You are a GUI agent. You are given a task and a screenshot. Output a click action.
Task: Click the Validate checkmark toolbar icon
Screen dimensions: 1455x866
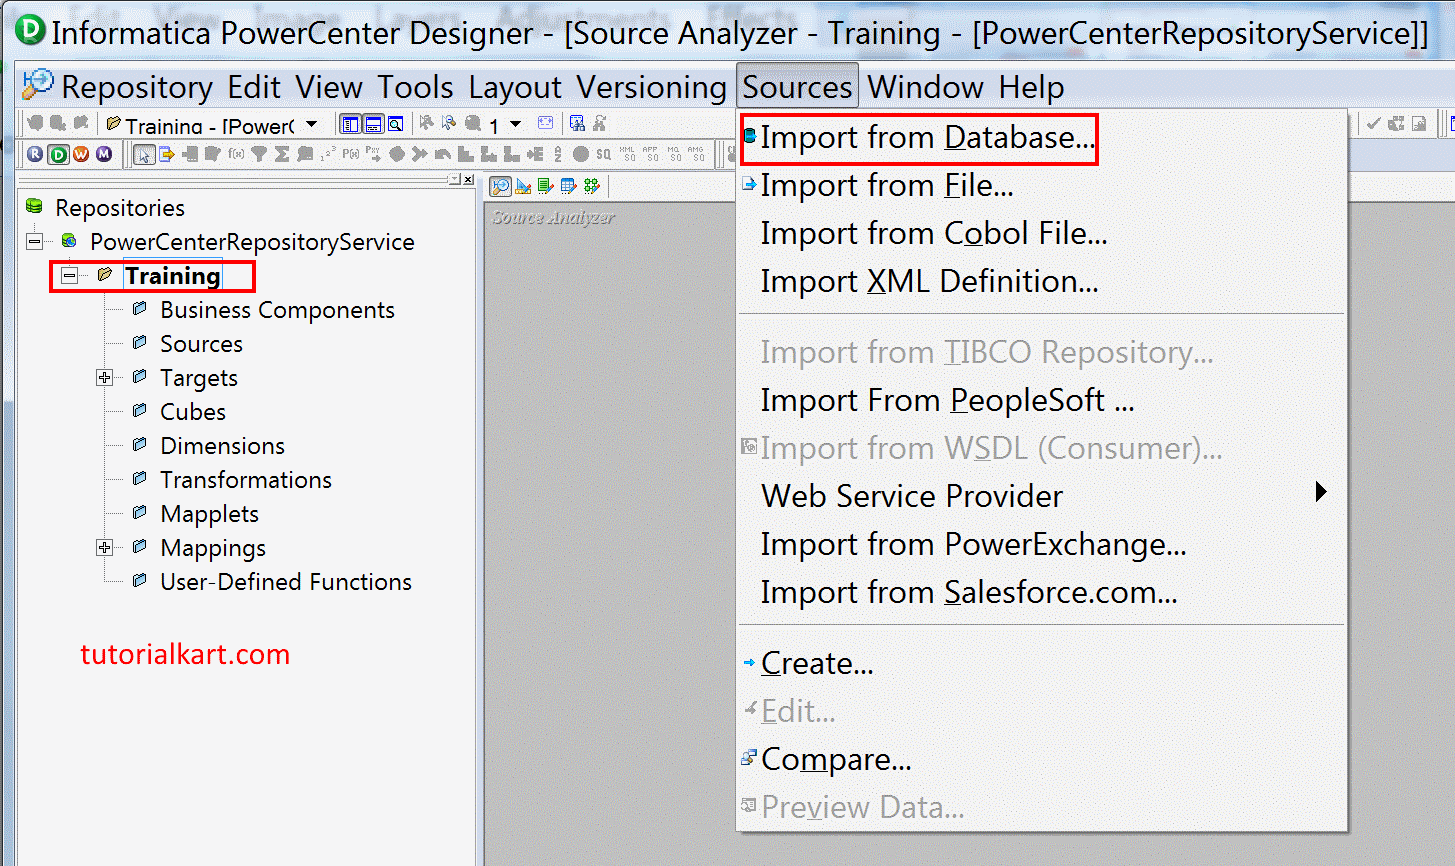1374,123
